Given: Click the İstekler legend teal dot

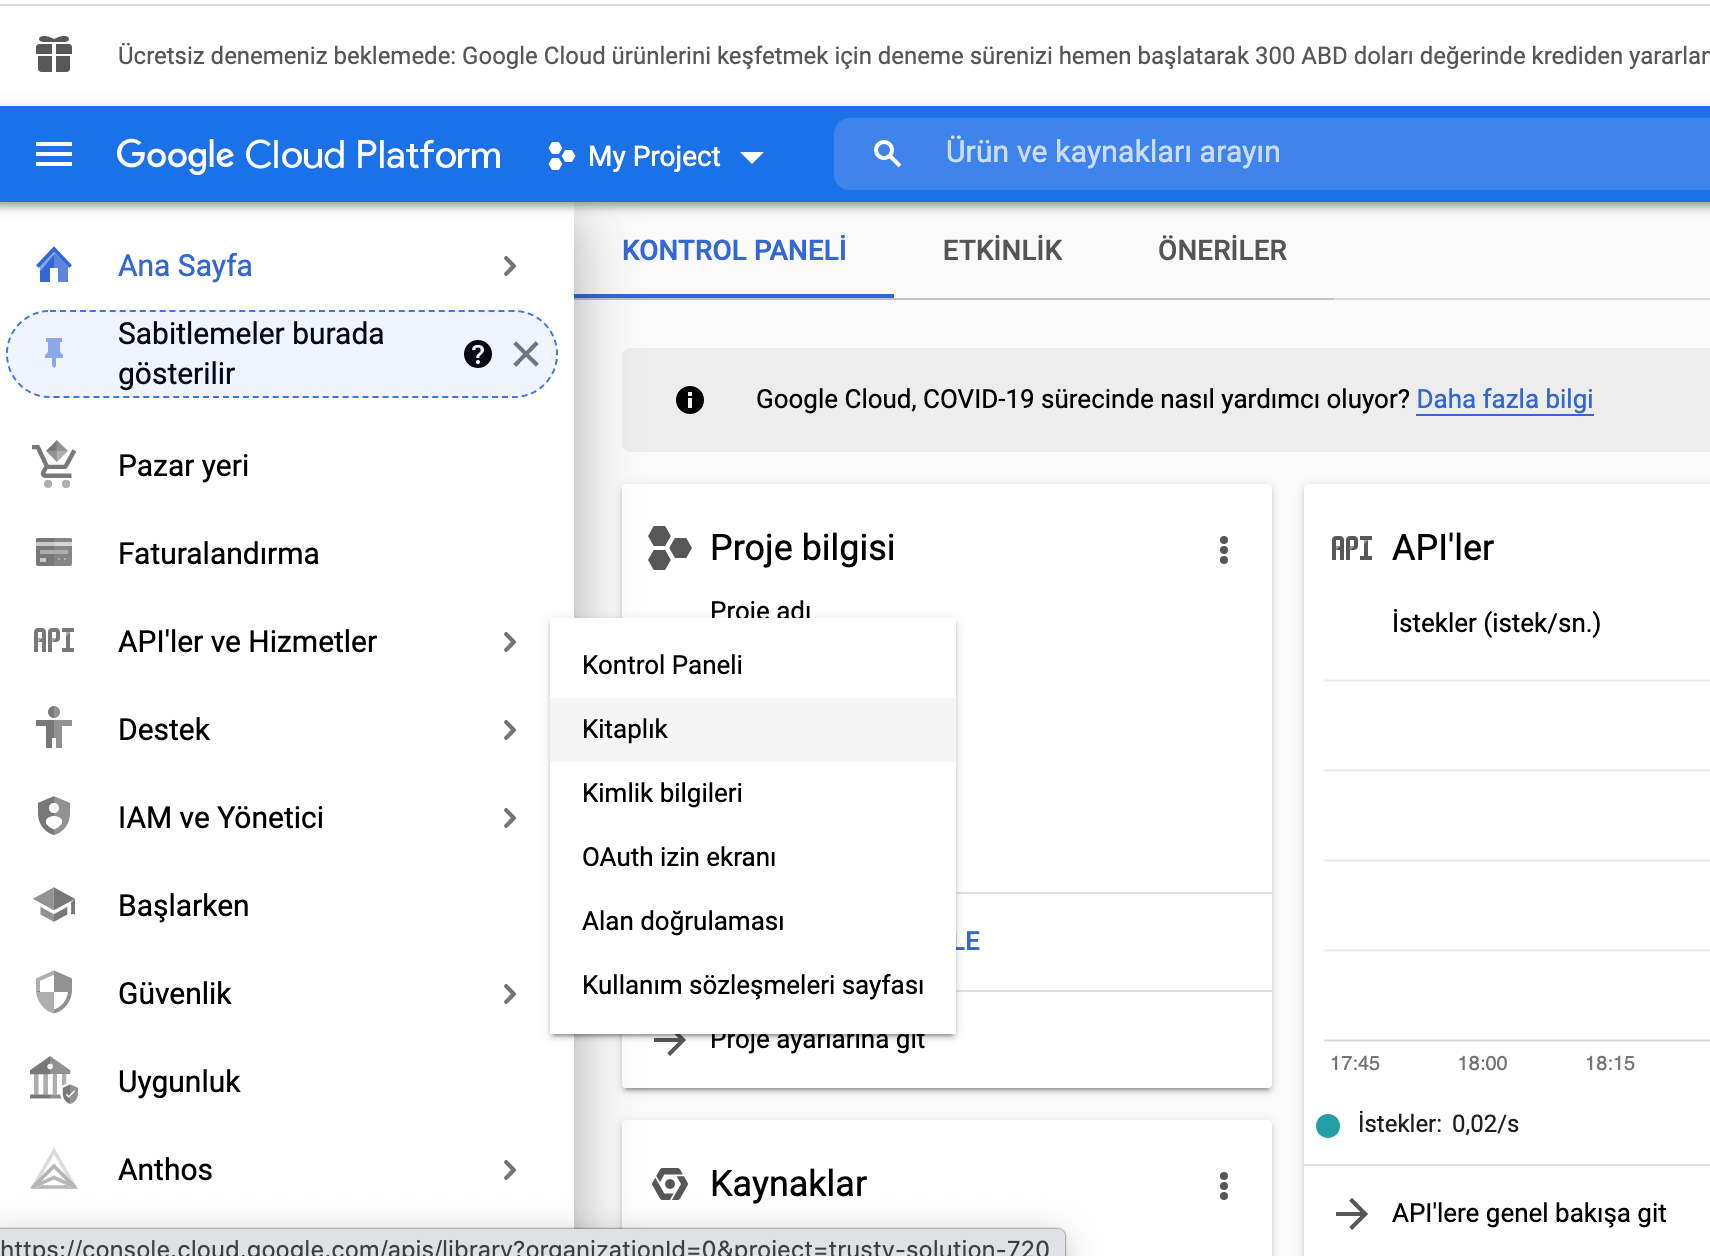Looking at the screenshot, I should point(1328,1126).
